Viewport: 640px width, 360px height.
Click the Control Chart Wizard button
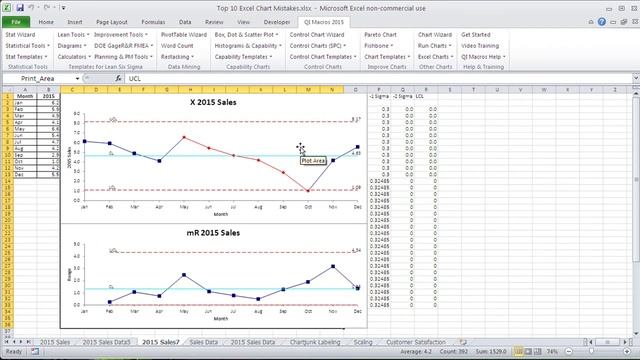(317, 35)
